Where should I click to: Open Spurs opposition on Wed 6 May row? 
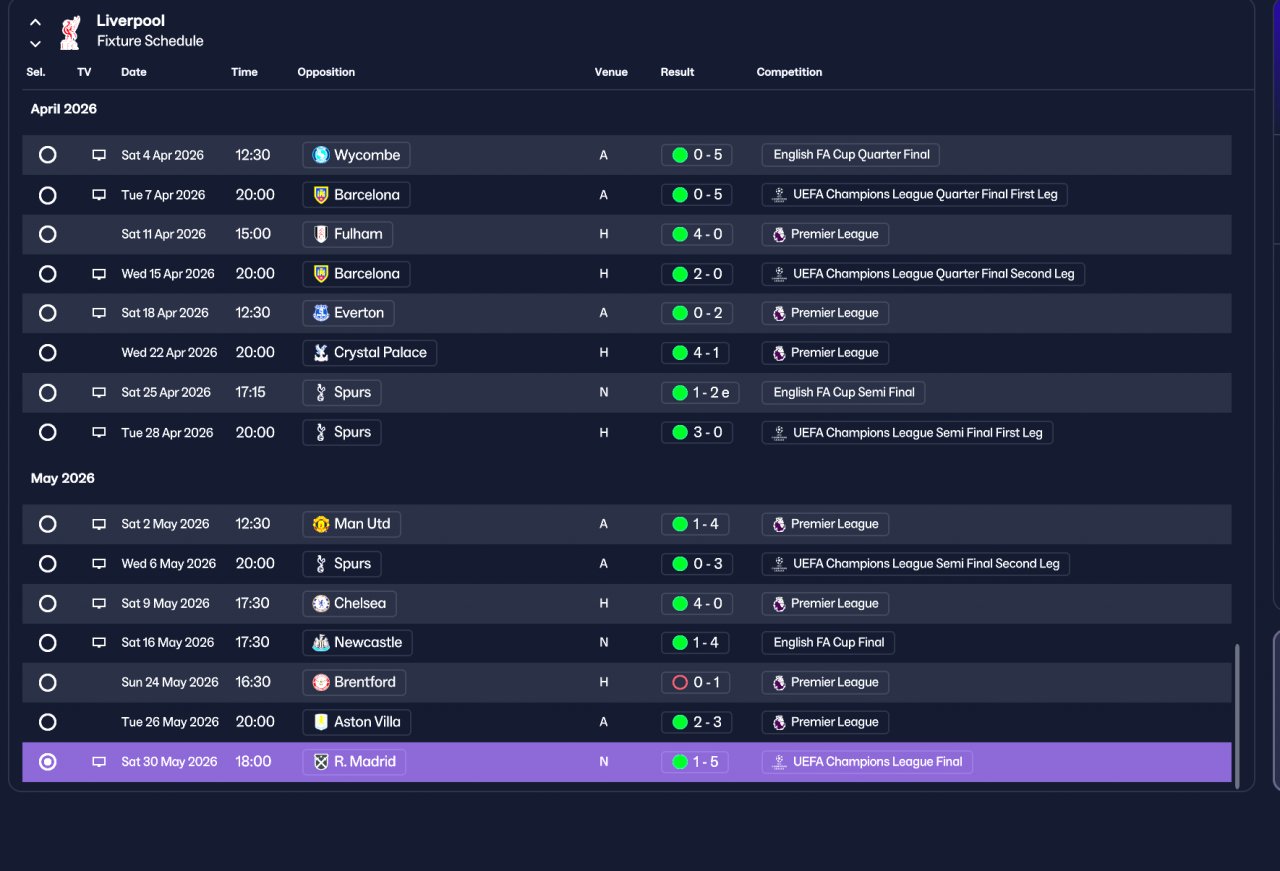341,564
